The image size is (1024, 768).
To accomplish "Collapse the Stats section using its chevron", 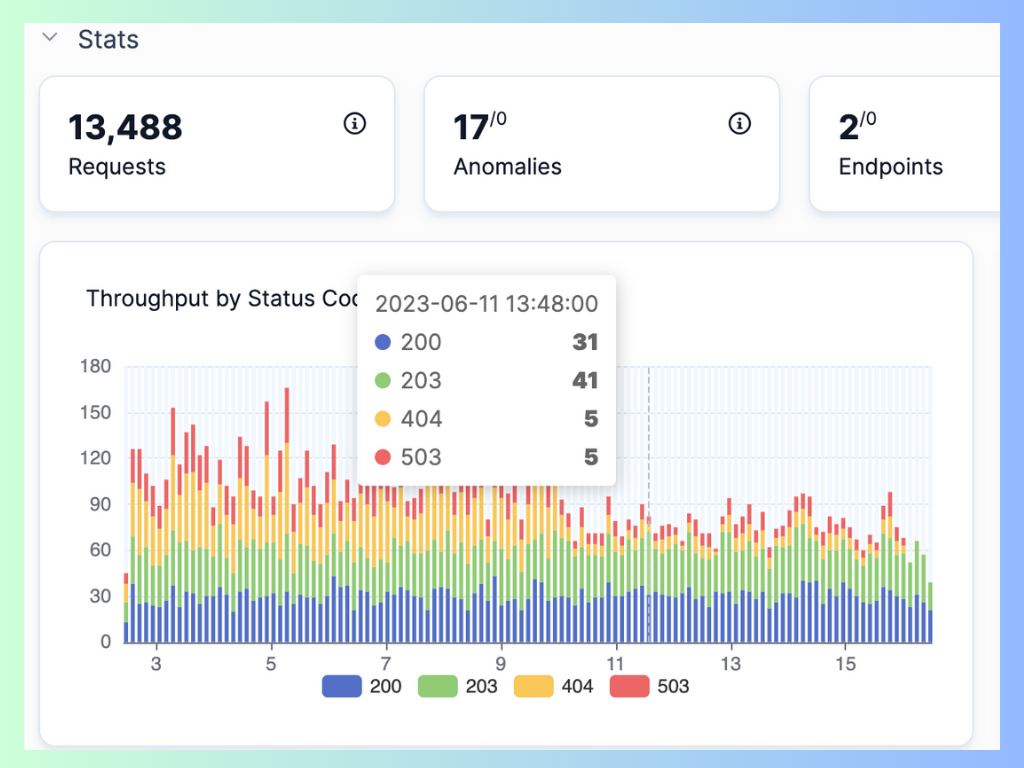I will (x=49, y=36).
